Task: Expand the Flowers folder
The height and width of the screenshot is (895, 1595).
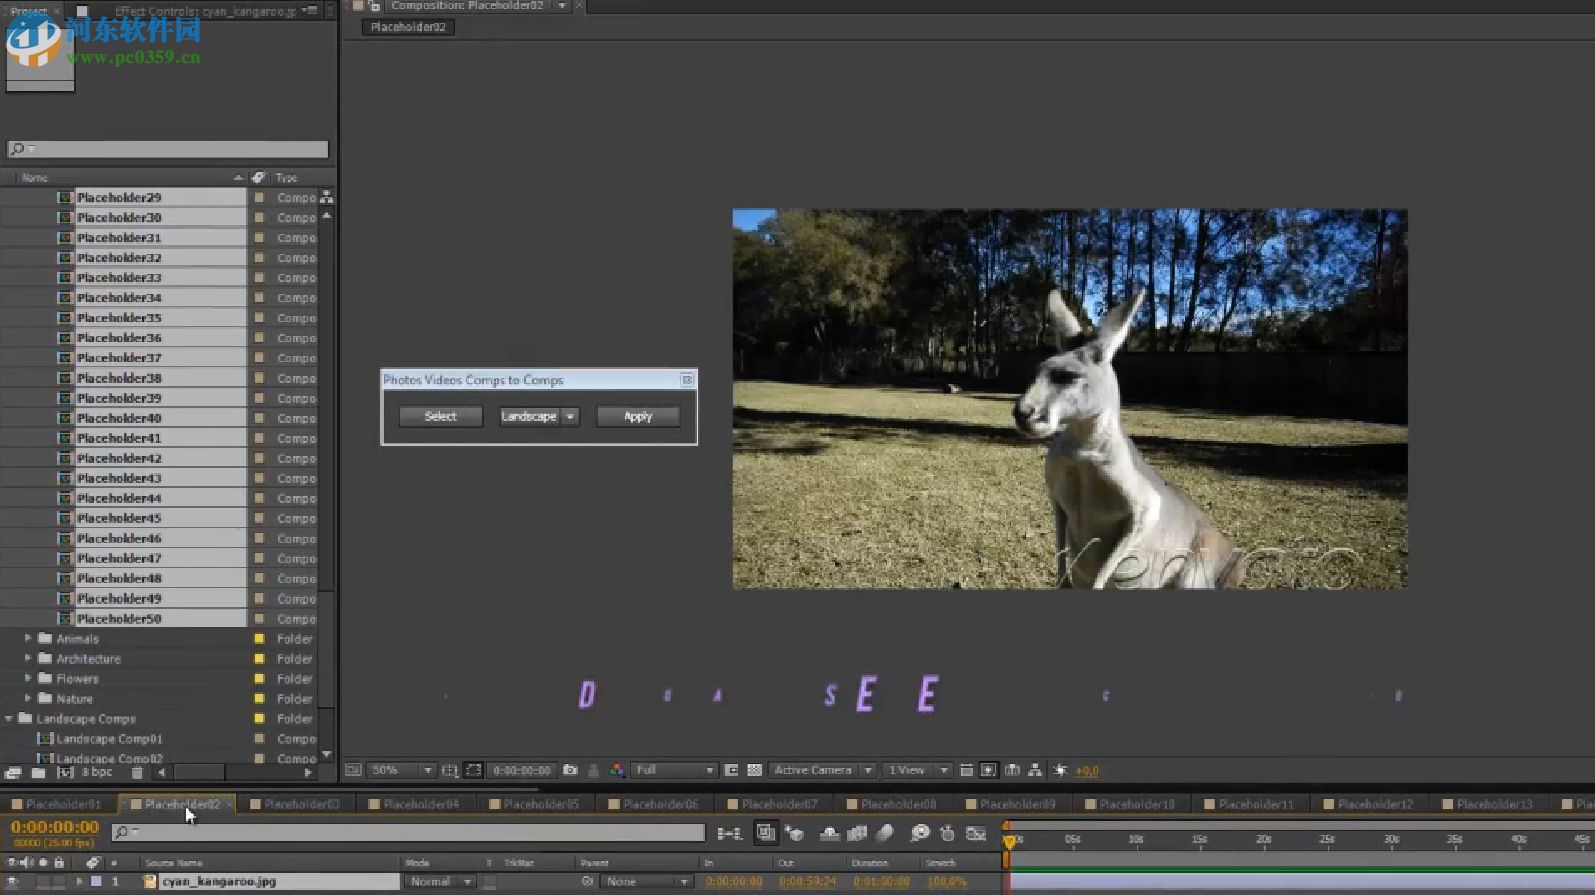Action: (27, 678)
